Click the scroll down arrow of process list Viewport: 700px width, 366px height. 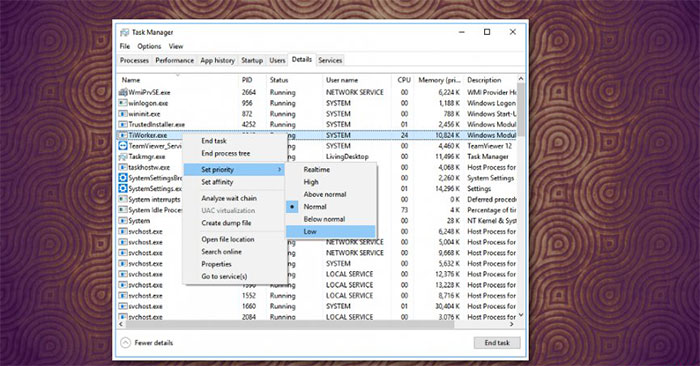pos(521,315)
